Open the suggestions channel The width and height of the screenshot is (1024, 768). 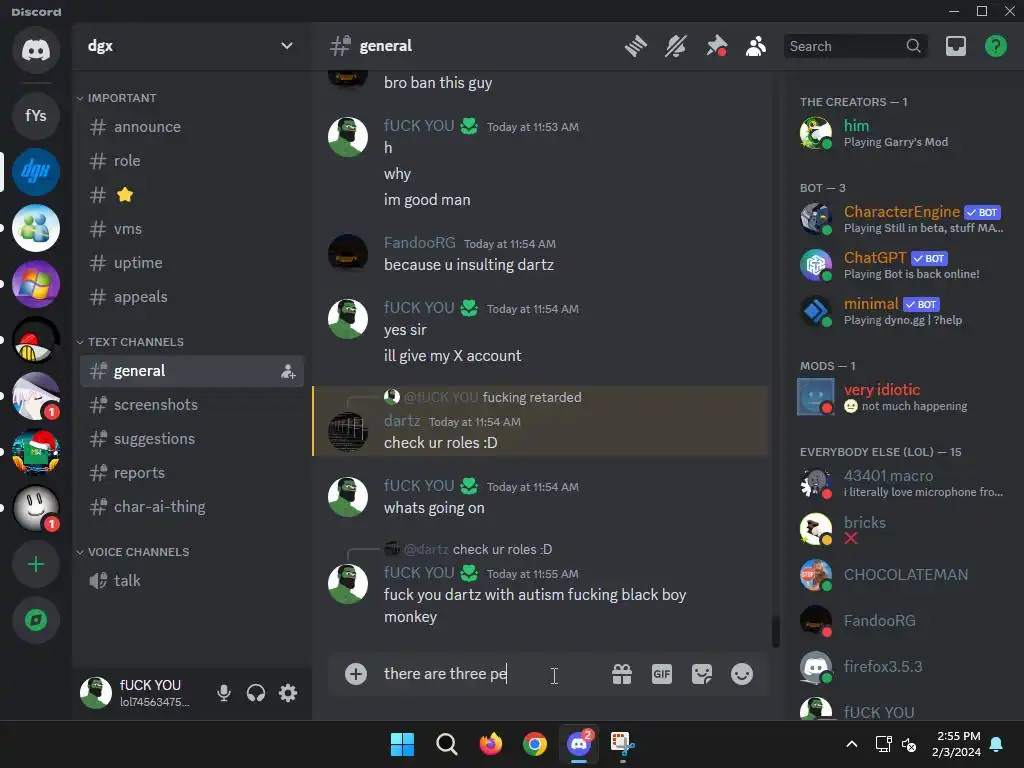point(192,439)
